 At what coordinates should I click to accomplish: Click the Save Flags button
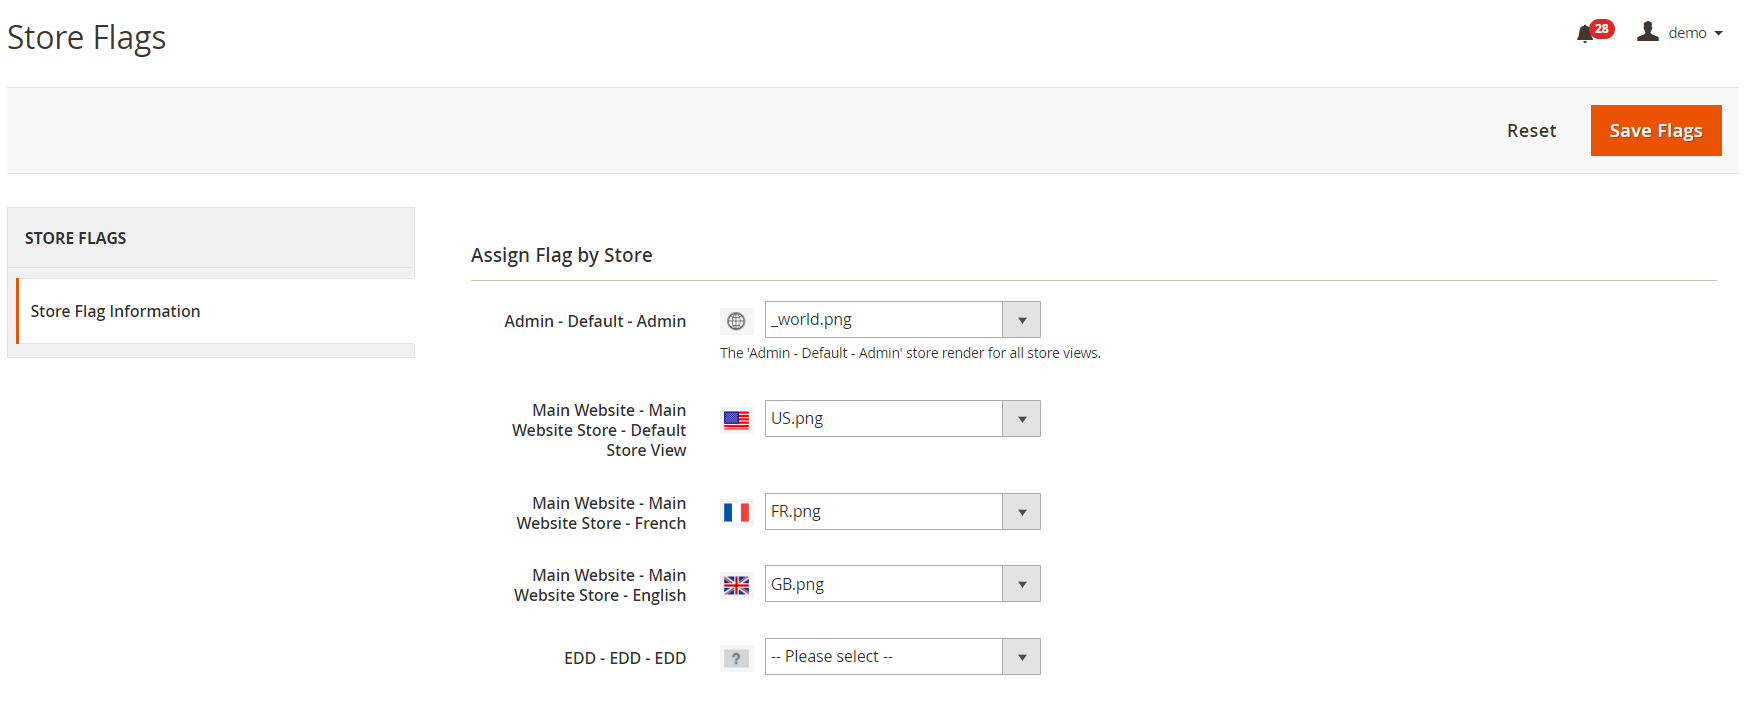tap(1656, 131)
